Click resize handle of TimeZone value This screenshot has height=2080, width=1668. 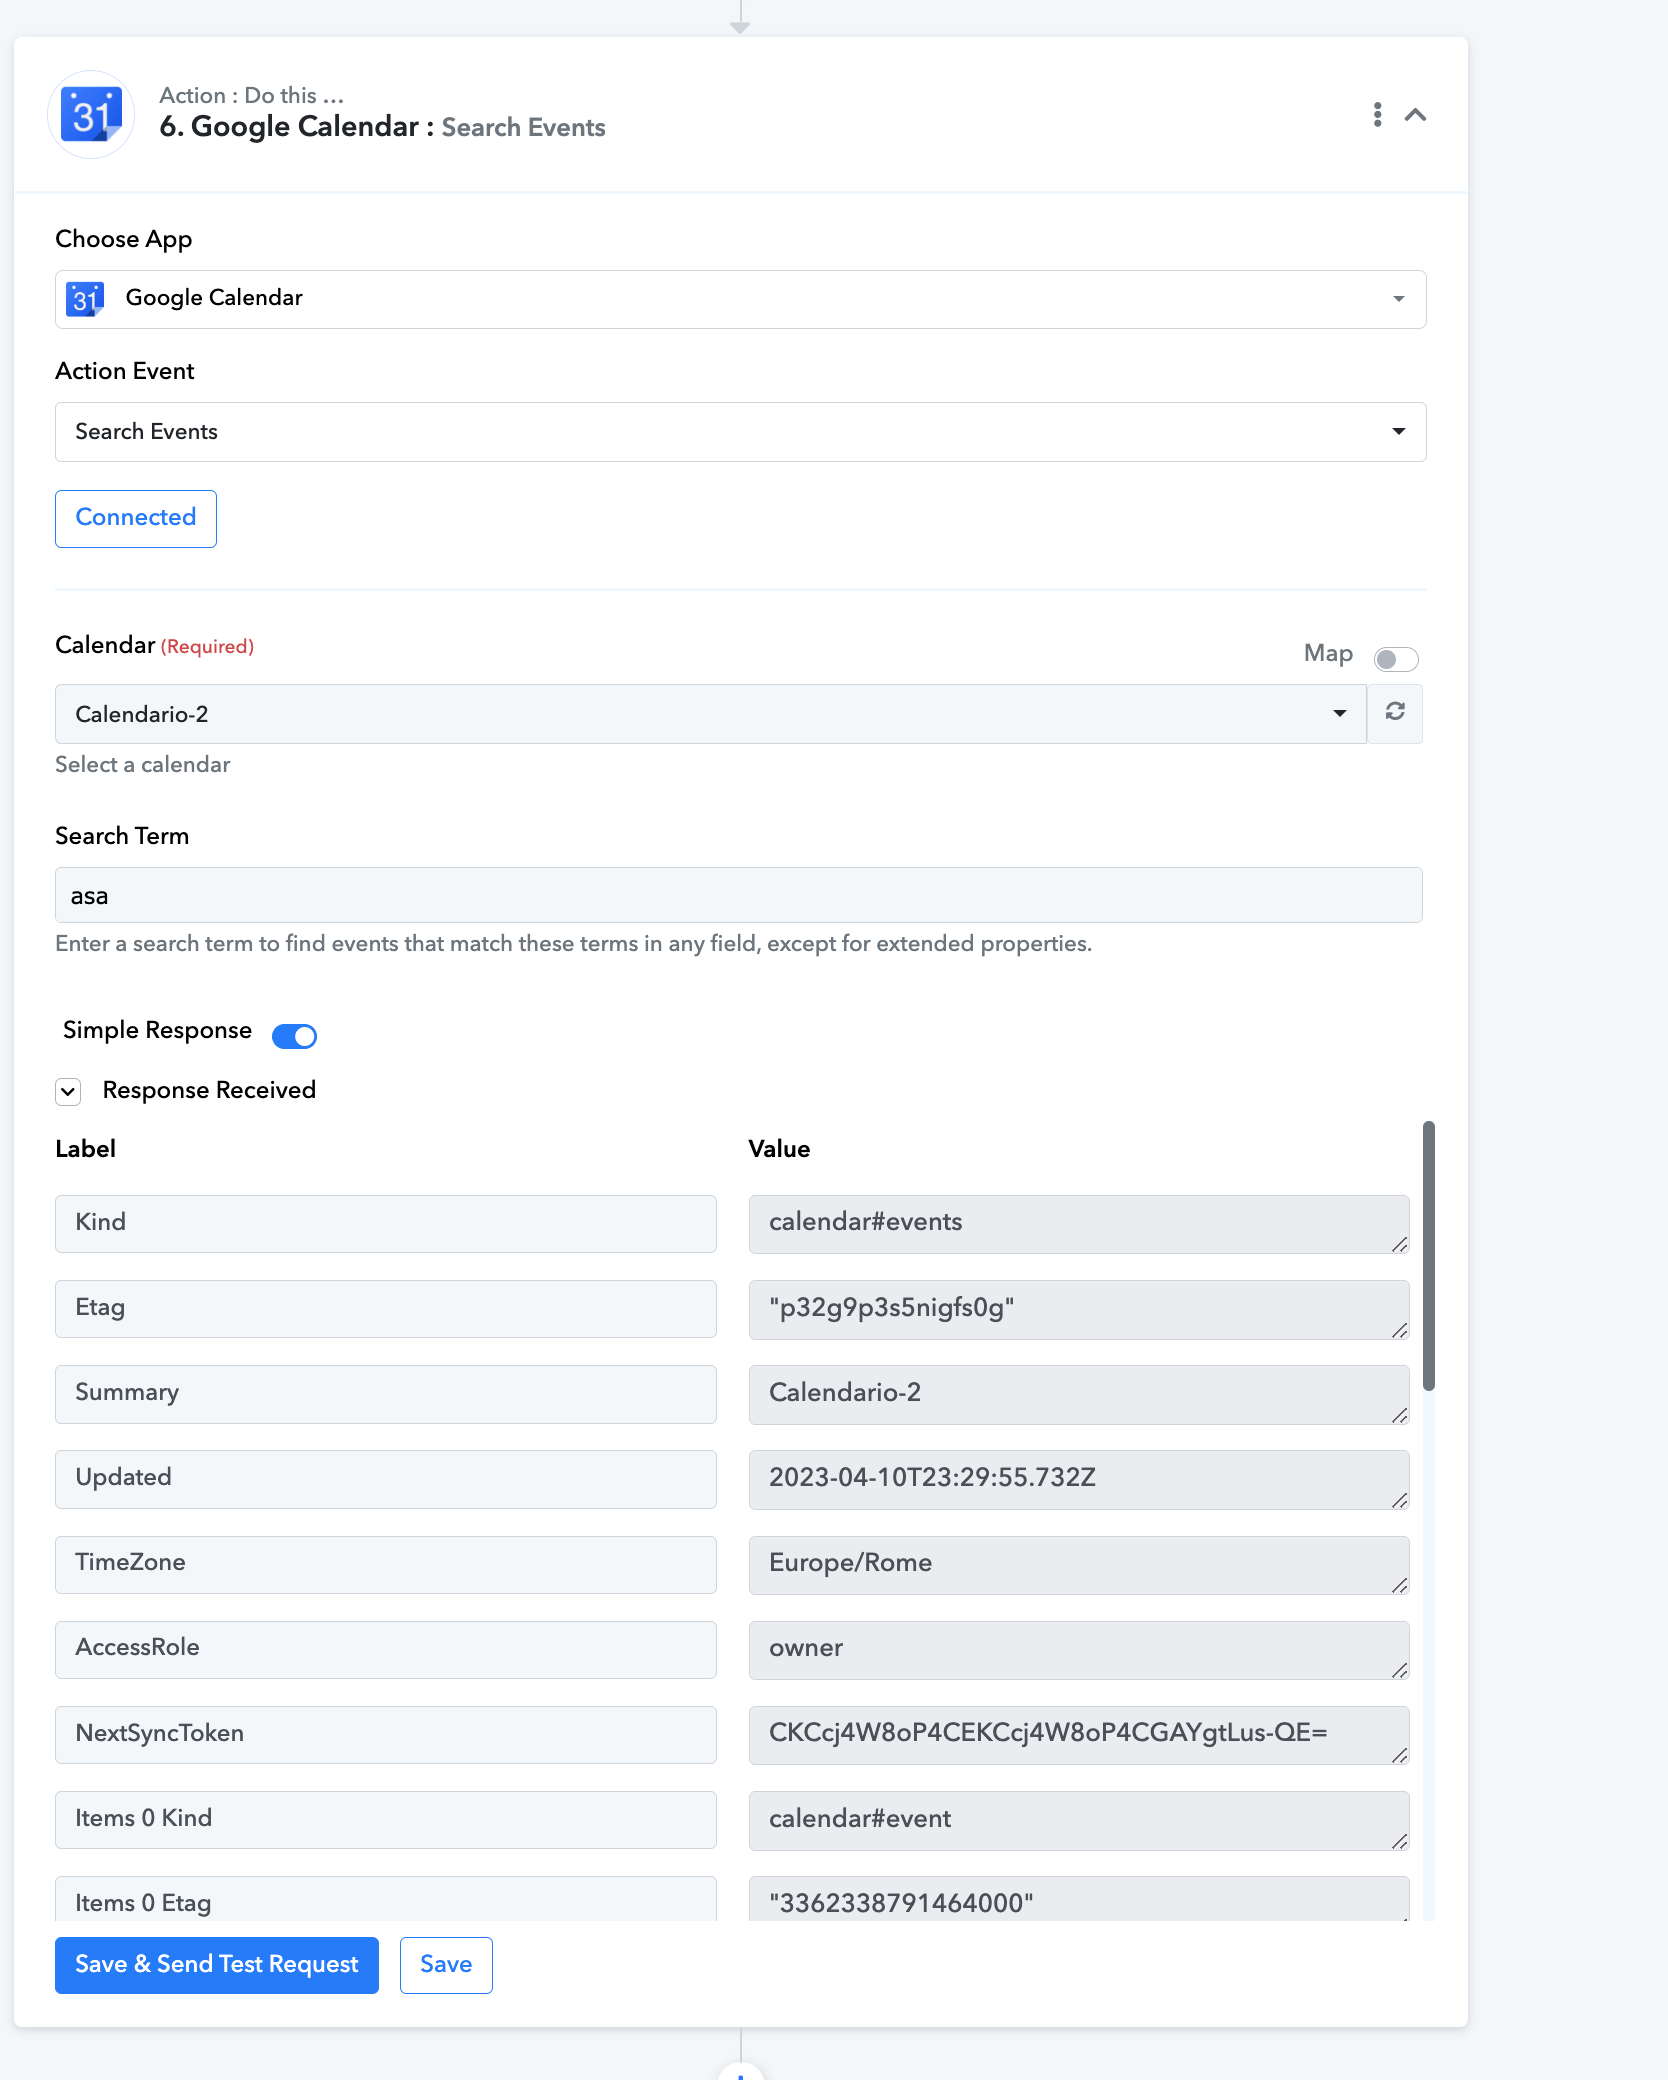click(1399, 1584)
